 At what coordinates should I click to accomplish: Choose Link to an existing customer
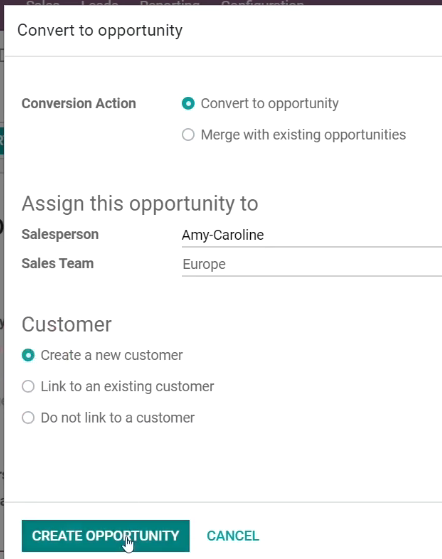tap(28, 386)
